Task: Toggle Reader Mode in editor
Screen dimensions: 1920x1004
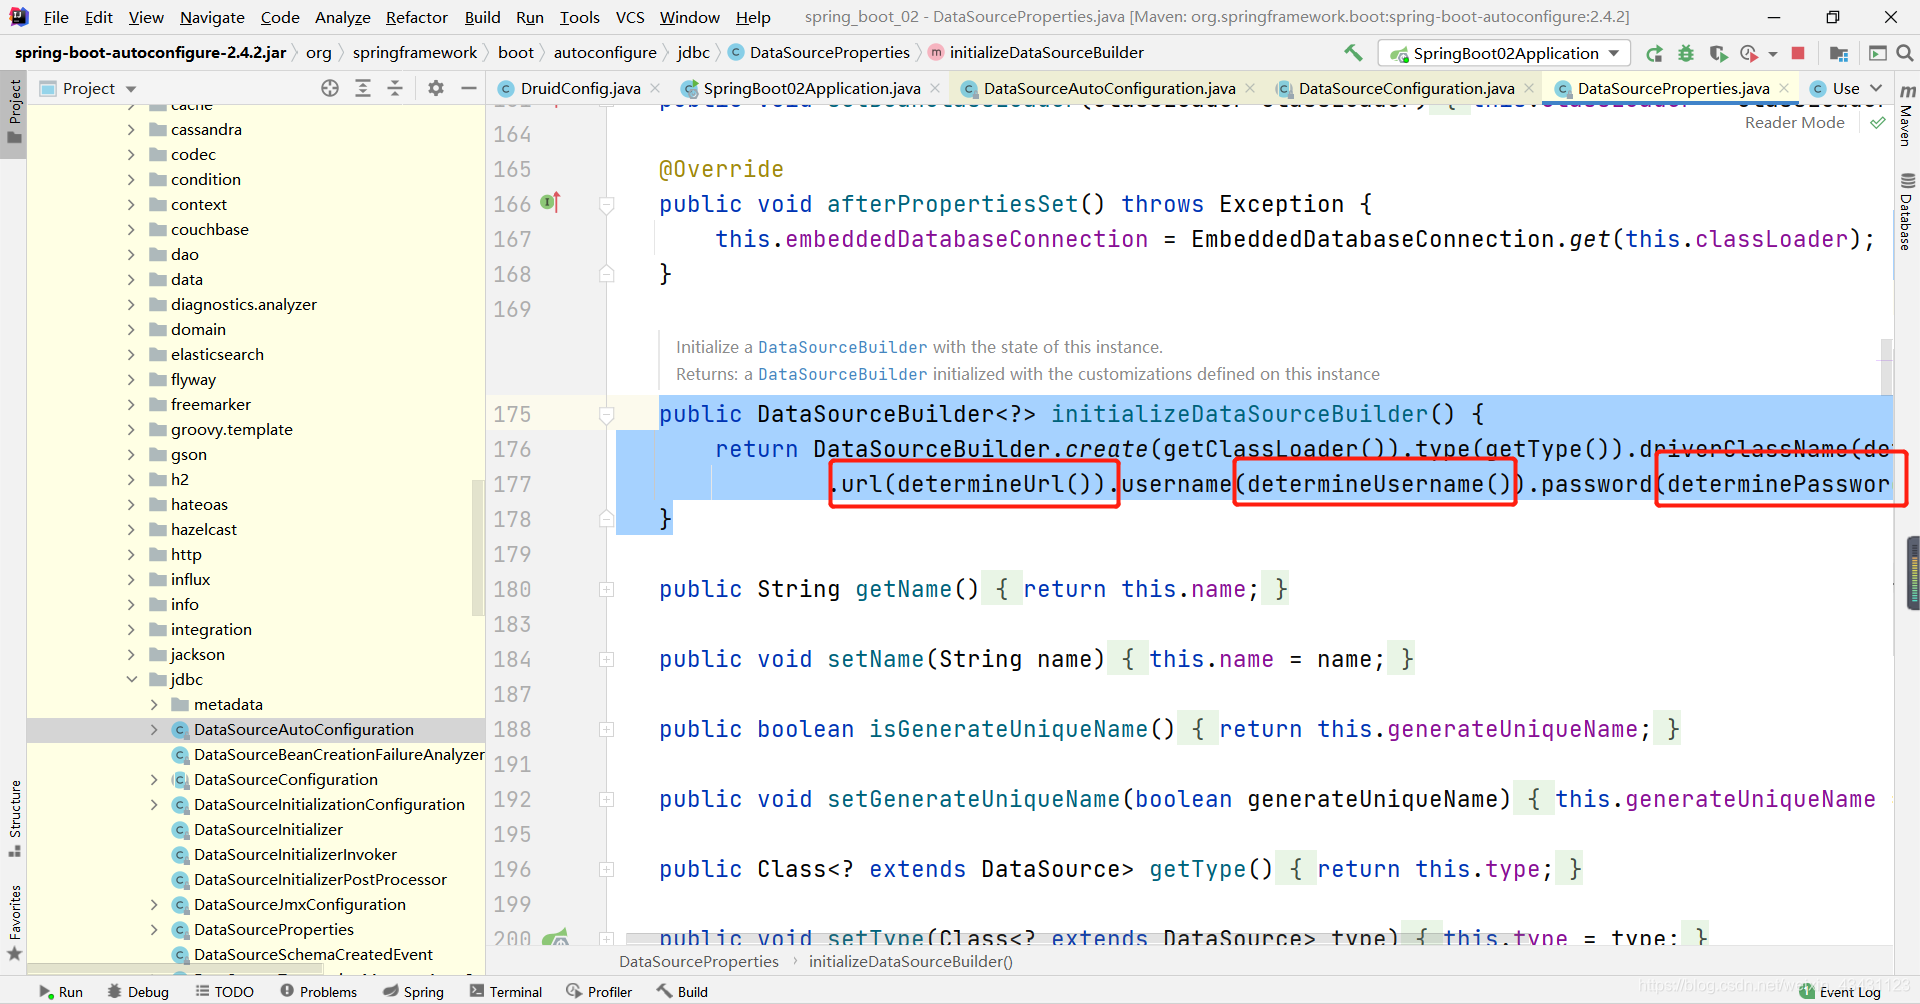Action: [x=1794, y=122]
